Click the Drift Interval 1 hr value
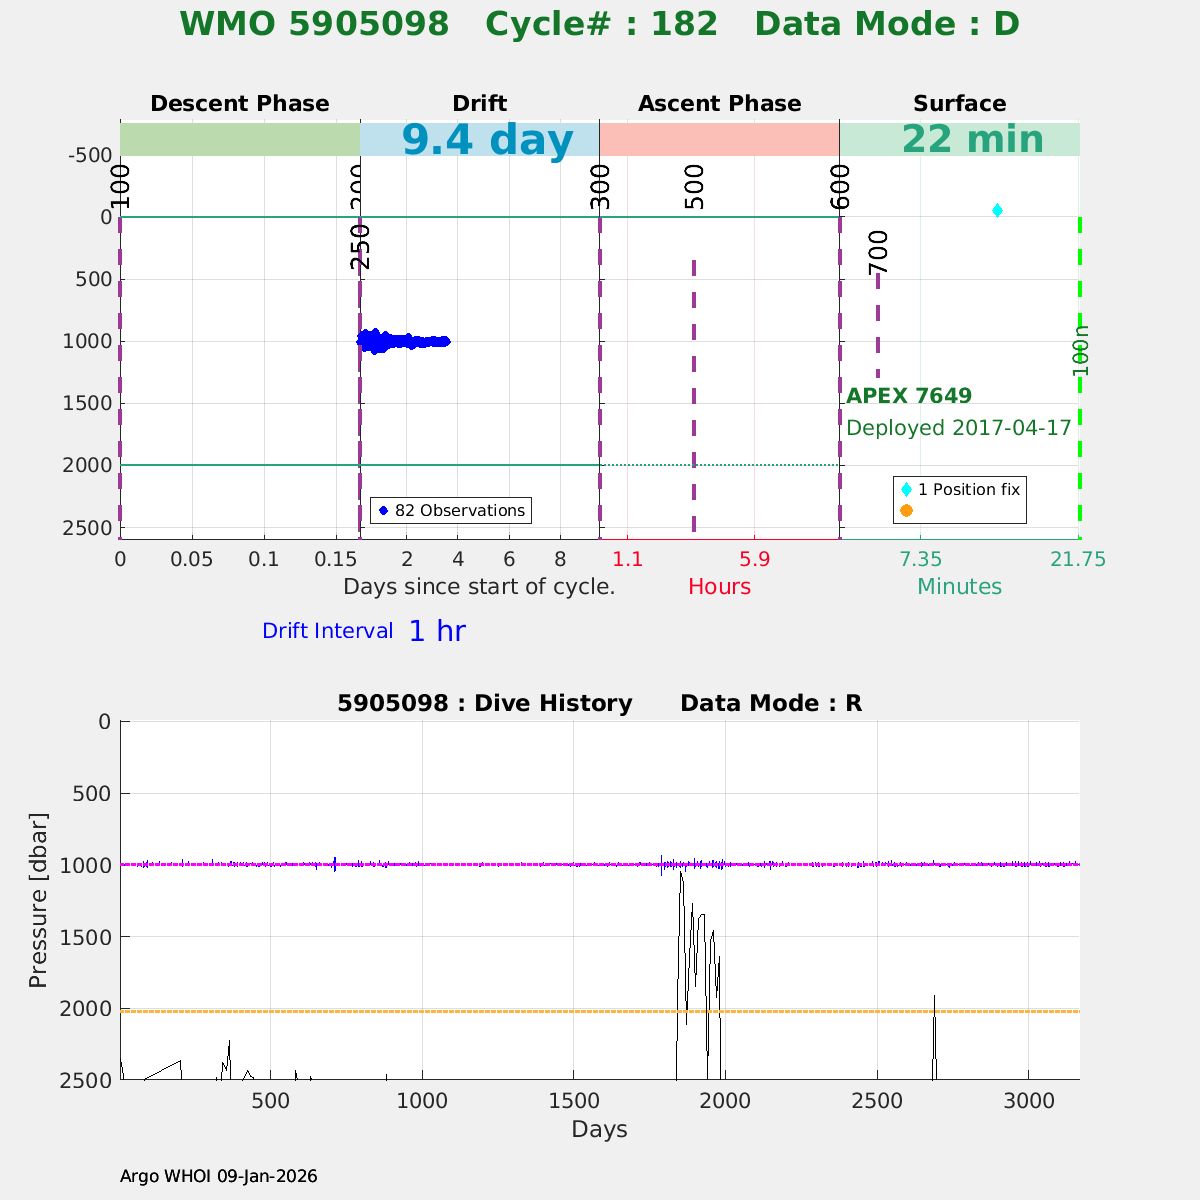The height and width of the screenshot is (1200, 1200). pos(437,632)
